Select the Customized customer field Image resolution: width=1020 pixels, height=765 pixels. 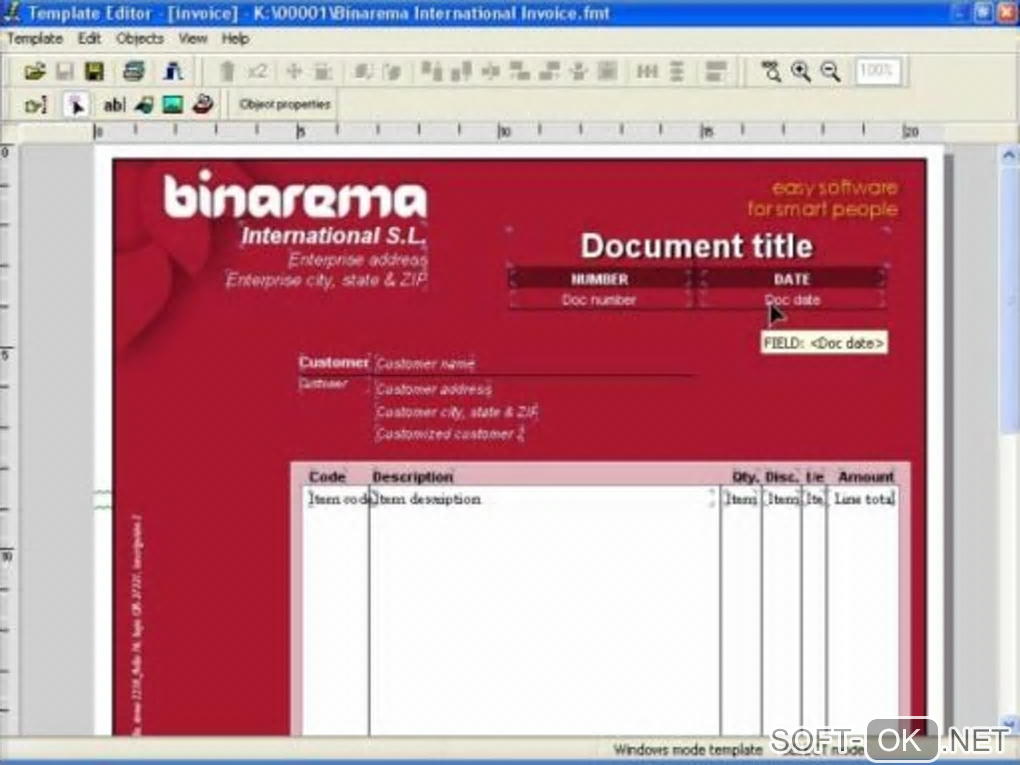tap(449, 434)
